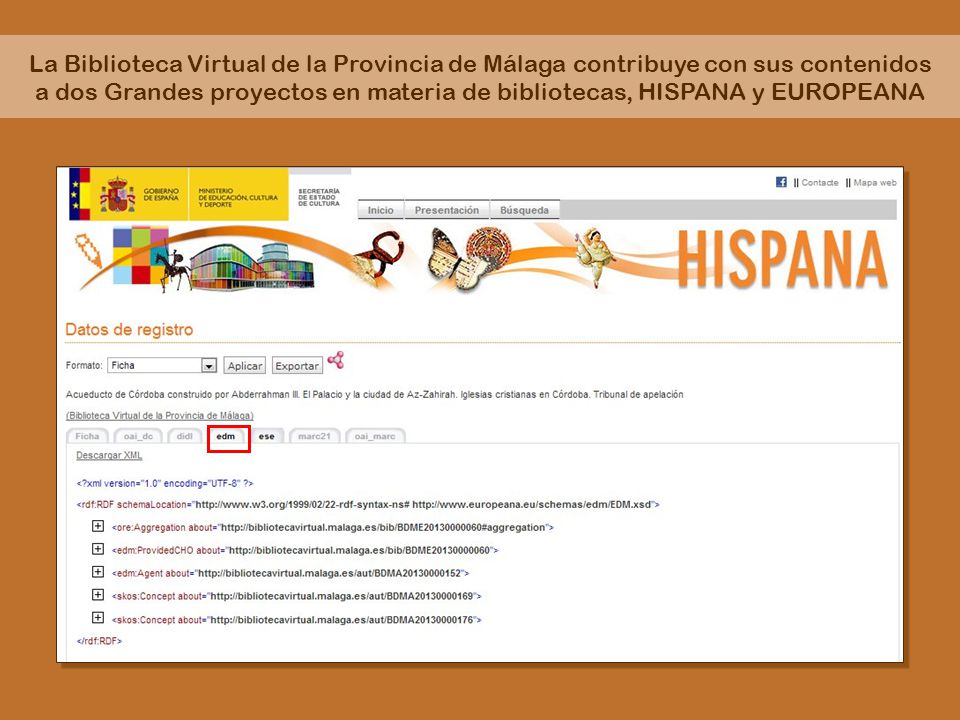Open the Búsqueda menu tab

(x=524, y=210)
